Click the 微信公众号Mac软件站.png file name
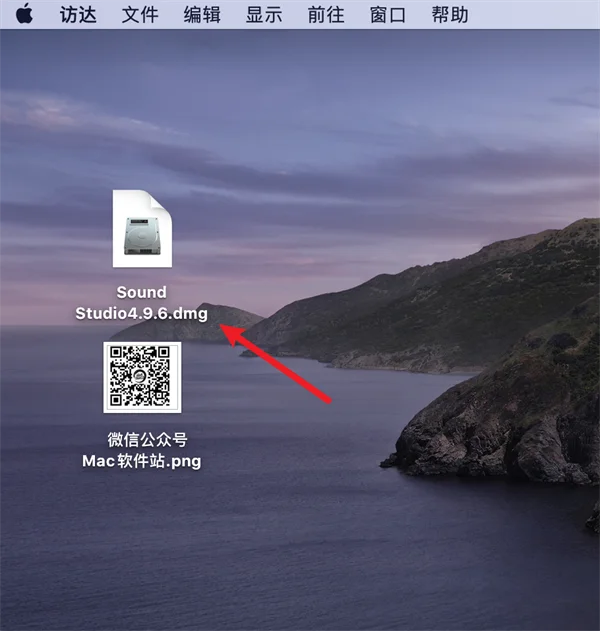This screenshot has width=600, height=631. coord(142,450)
